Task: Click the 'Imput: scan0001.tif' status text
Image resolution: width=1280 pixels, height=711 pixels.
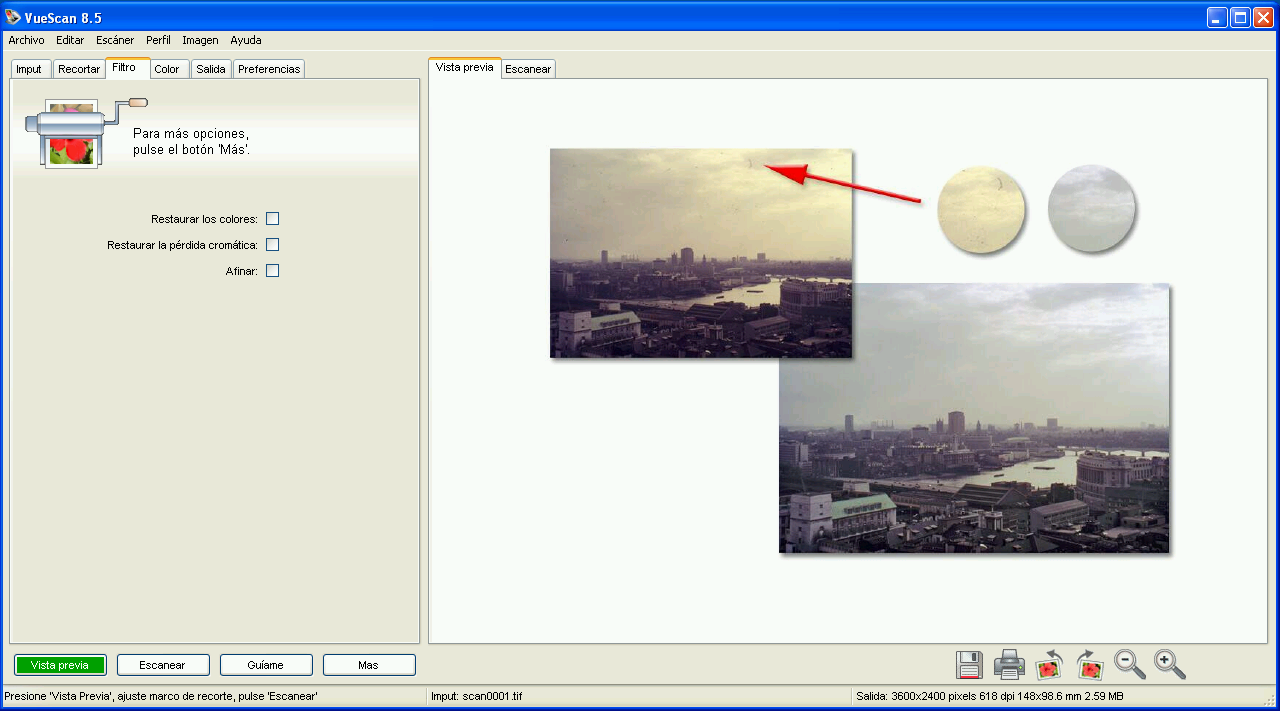Action: 477,696
